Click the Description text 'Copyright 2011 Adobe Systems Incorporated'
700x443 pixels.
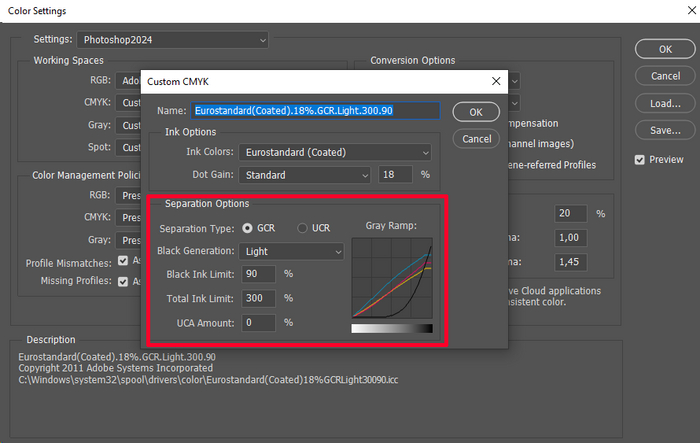coord(116,368)
